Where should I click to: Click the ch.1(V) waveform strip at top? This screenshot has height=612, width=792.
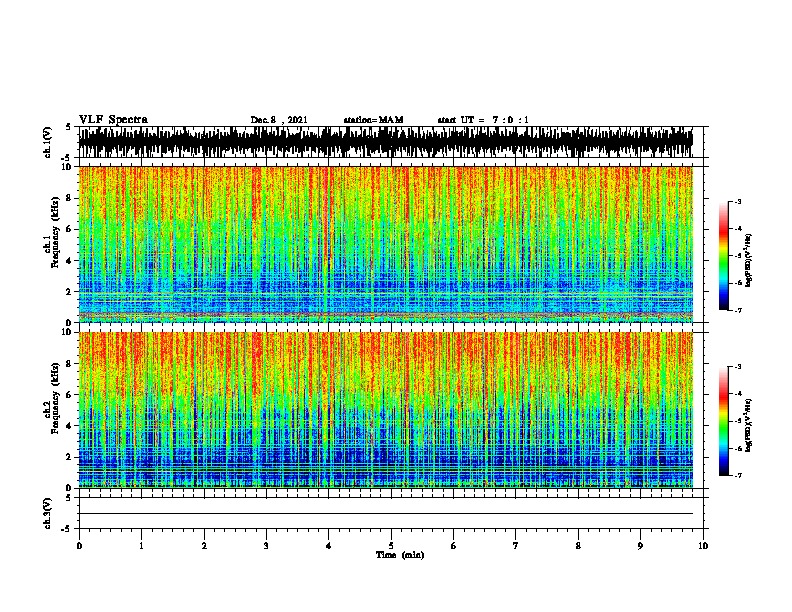coord(386,142)
